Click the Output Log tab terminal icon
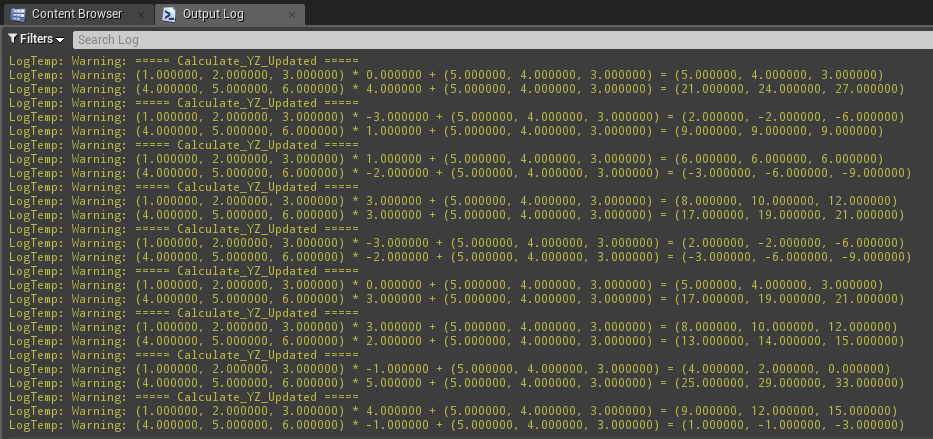The width and height of the screenshot is (933, 439). (169, 14)
